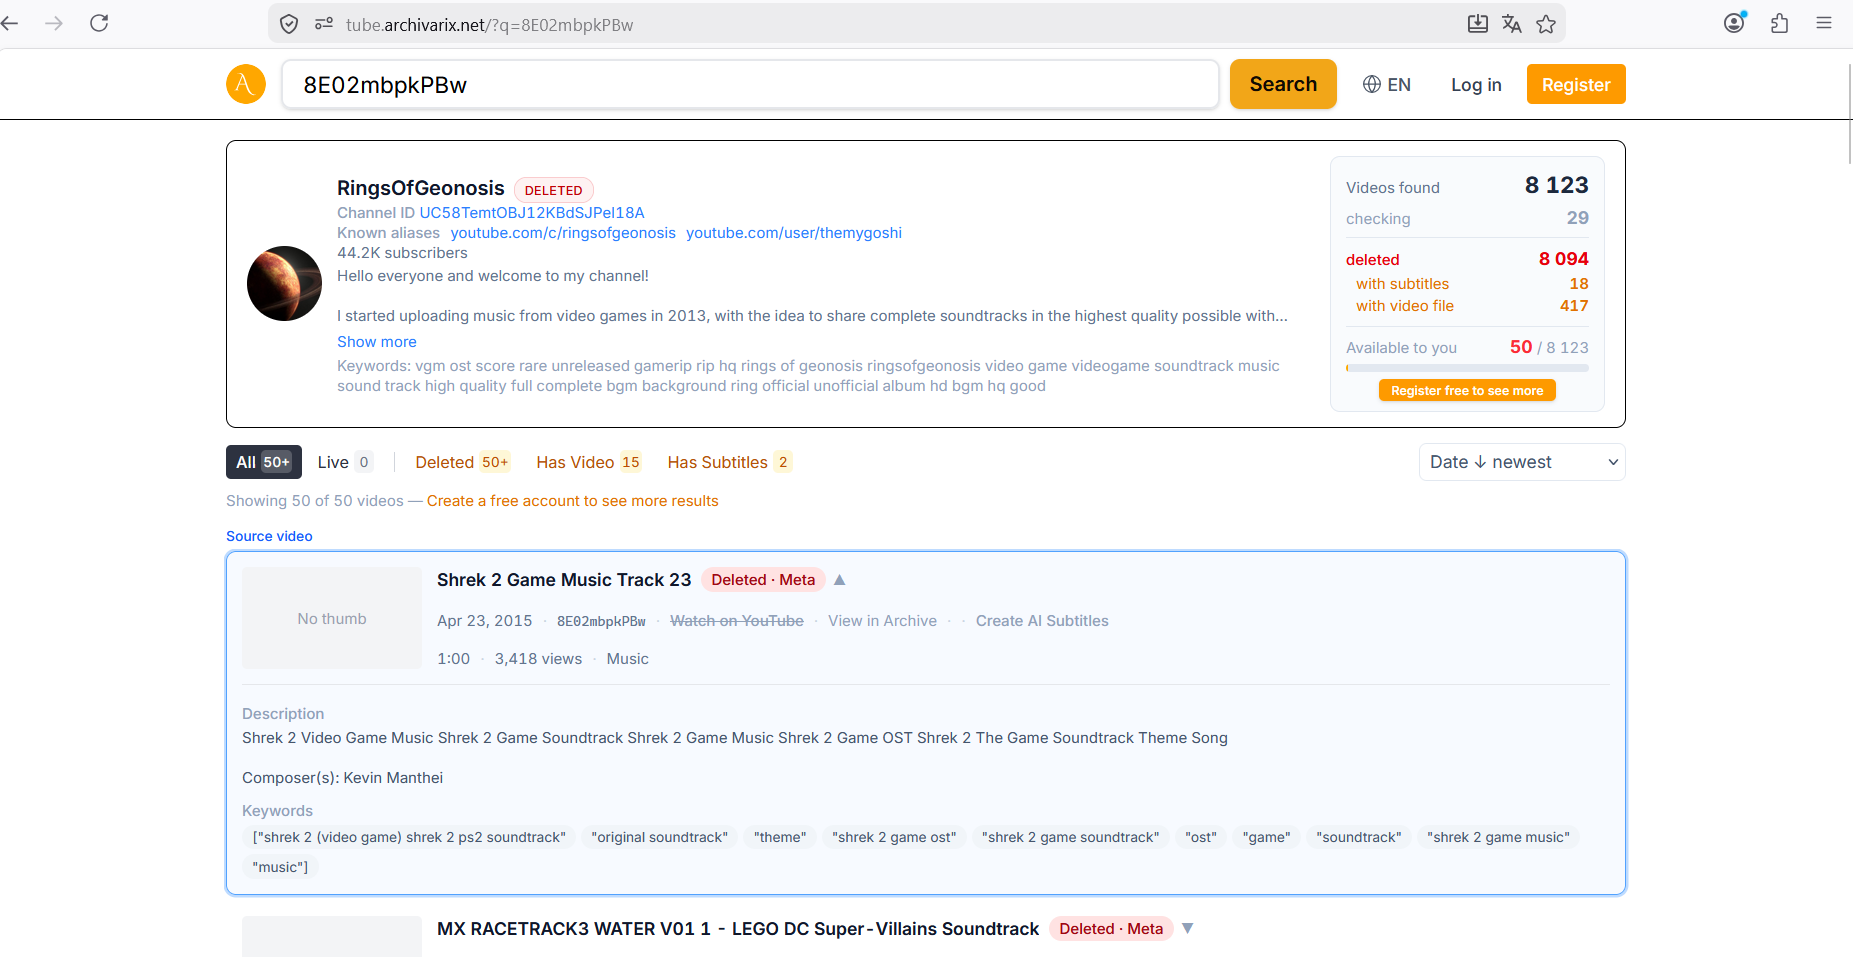Click the DELETED badge beside channel name
The height and width of the screenshot is (957, 1853).
[553, 190]
